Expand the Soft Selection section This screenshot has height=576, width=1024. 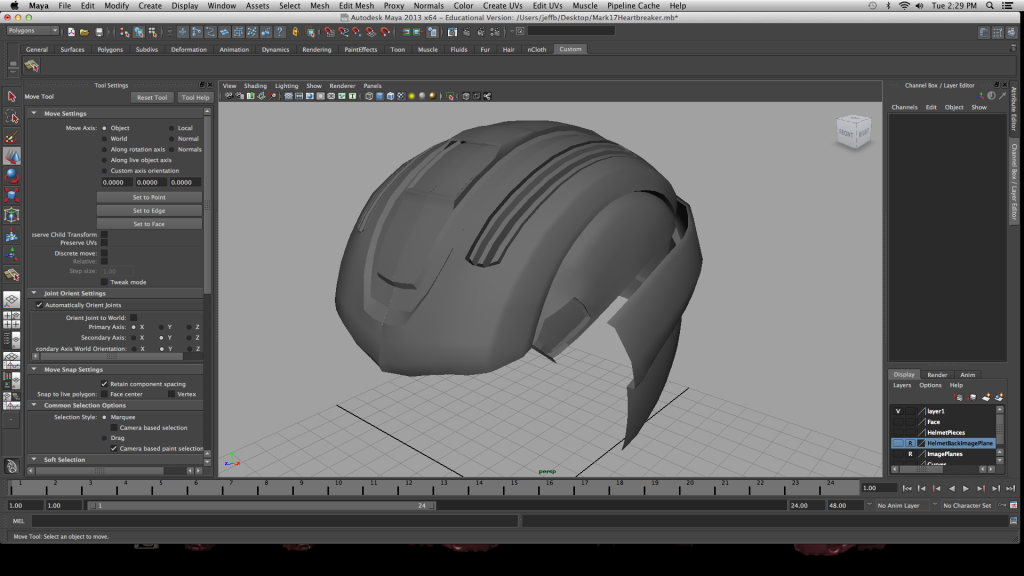coord(34,459)
